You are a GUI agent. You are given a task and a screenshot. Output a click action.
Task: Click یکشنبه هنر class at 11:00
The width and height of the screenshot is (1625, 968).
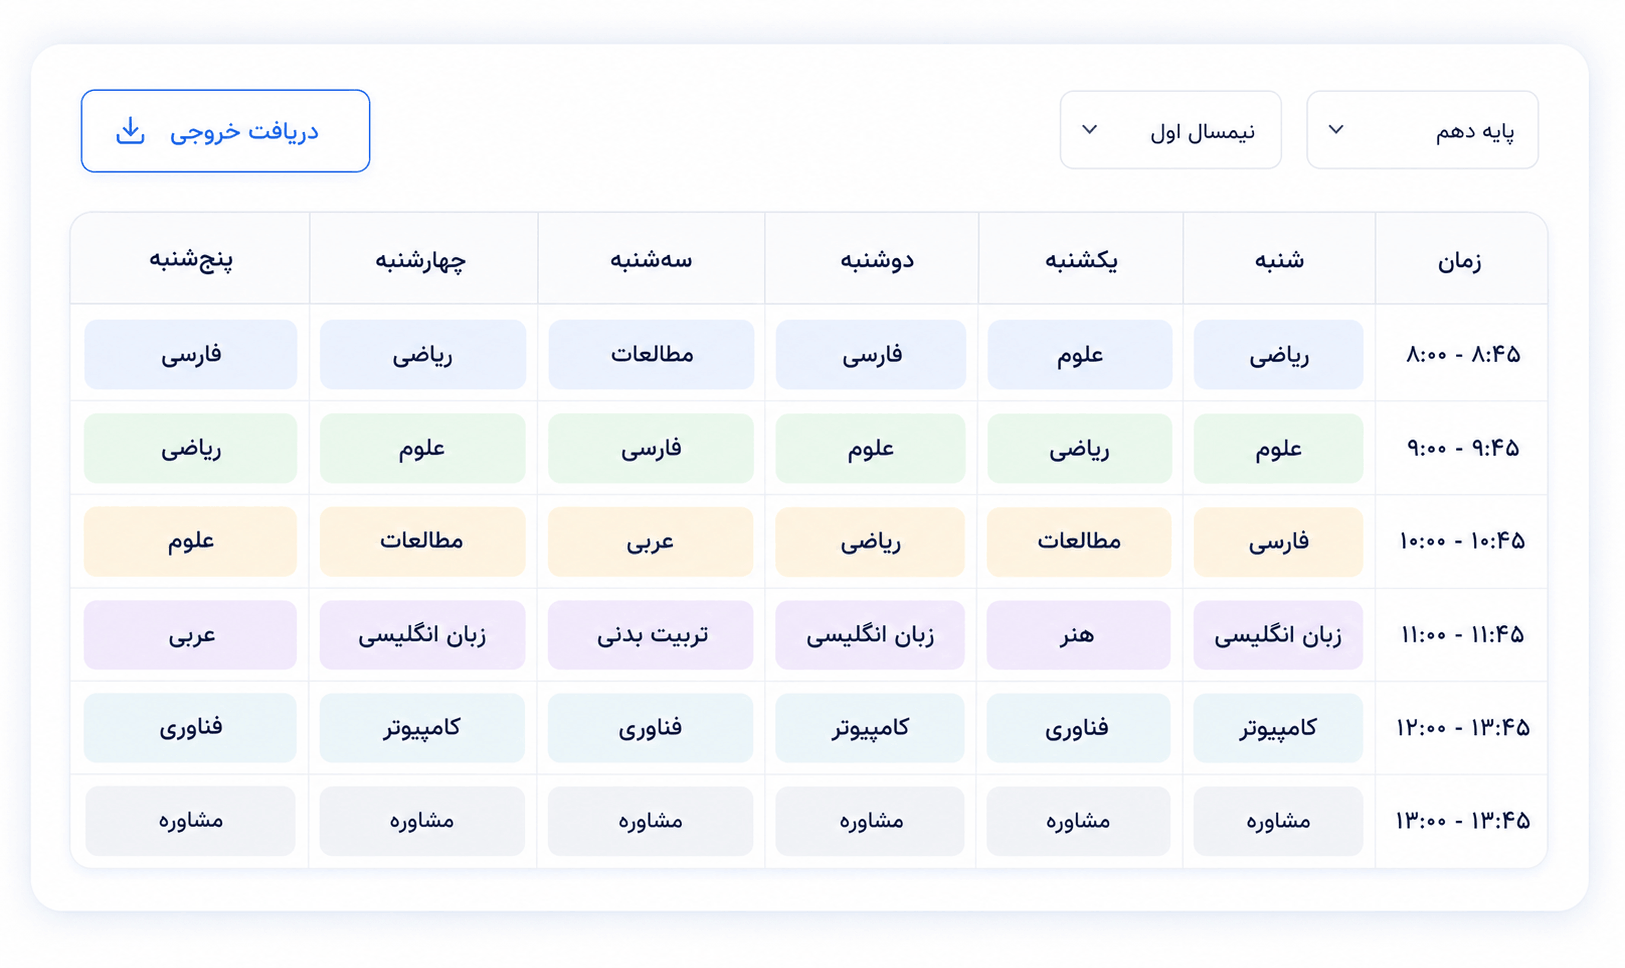coord(1079,635)
